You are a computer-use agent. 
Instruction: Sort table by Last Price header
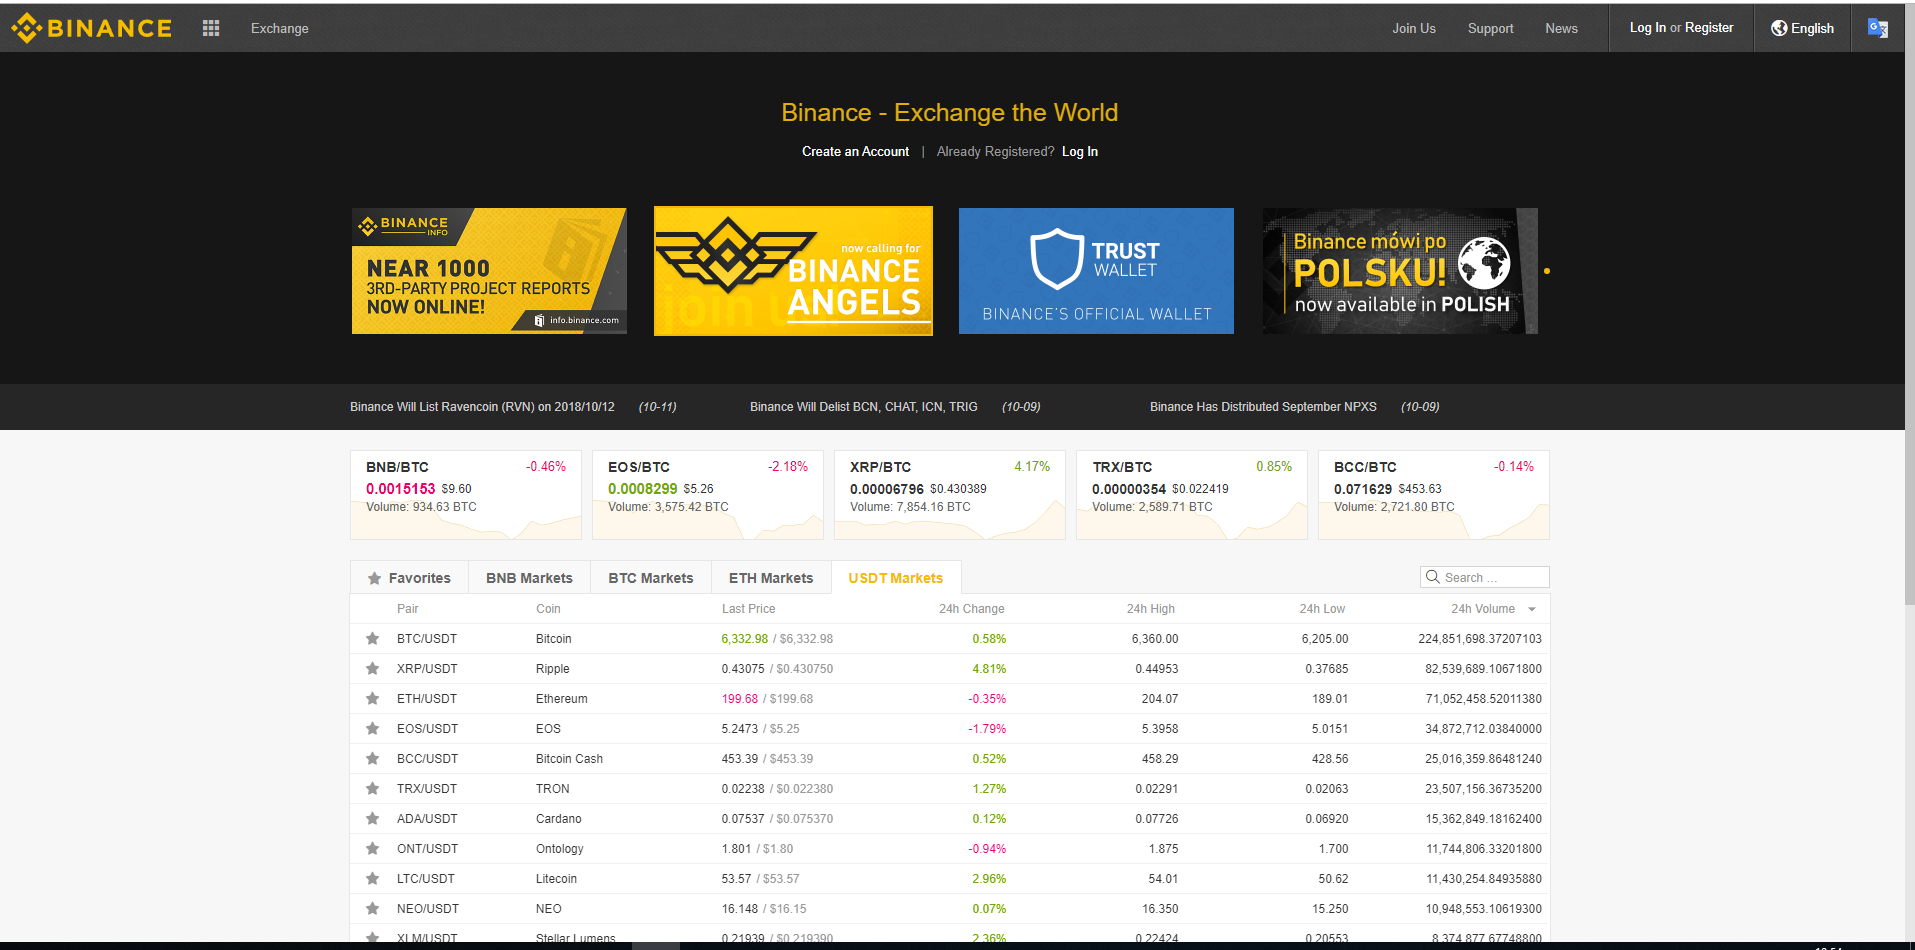pyautogui.click(x=748, y=609)
